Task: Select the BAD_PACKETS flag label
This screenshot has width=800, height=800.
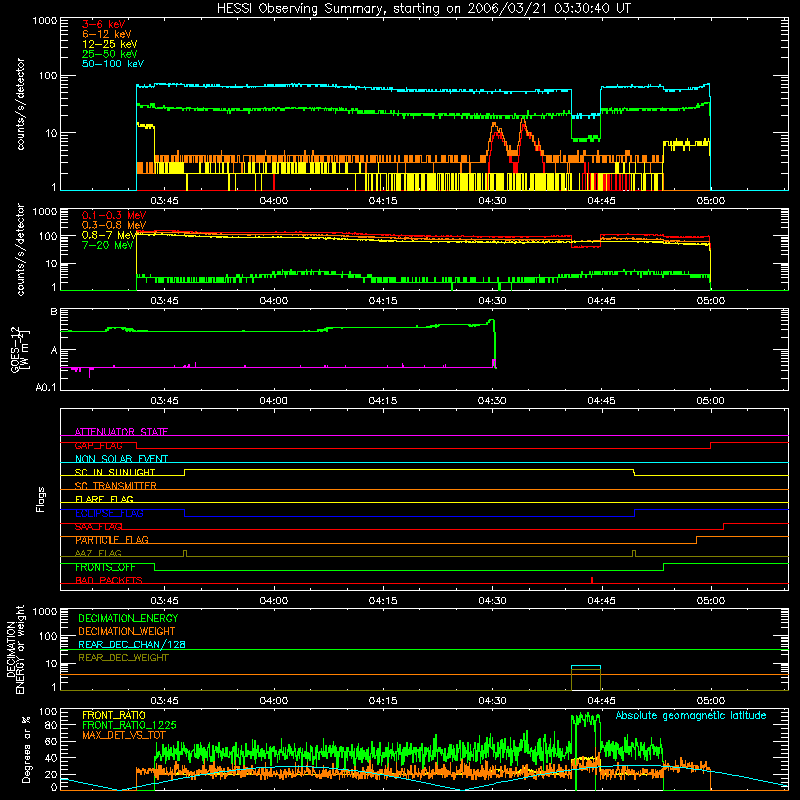Action: [x=109, y=580]
